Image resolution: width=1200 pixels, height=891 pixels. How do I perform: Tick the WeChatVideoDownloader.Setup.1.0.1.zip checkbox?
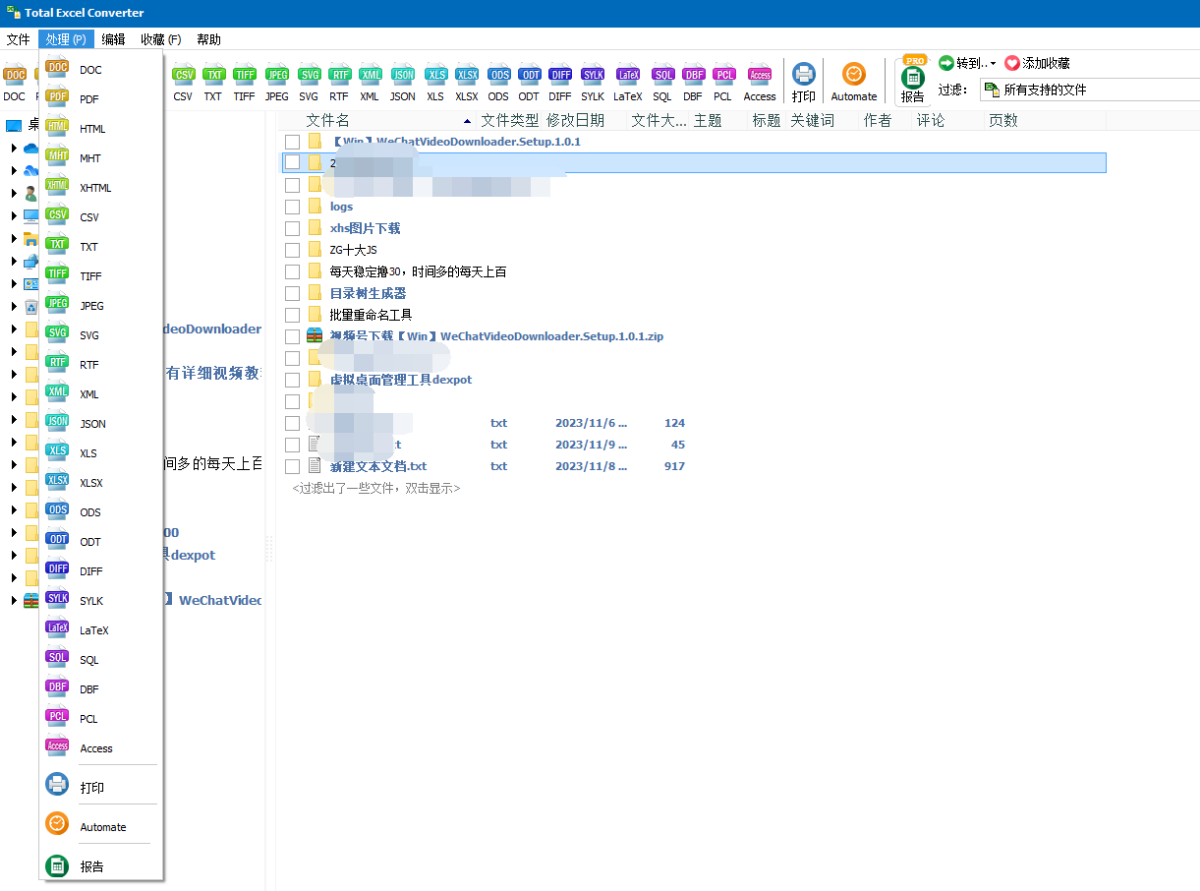292,337
